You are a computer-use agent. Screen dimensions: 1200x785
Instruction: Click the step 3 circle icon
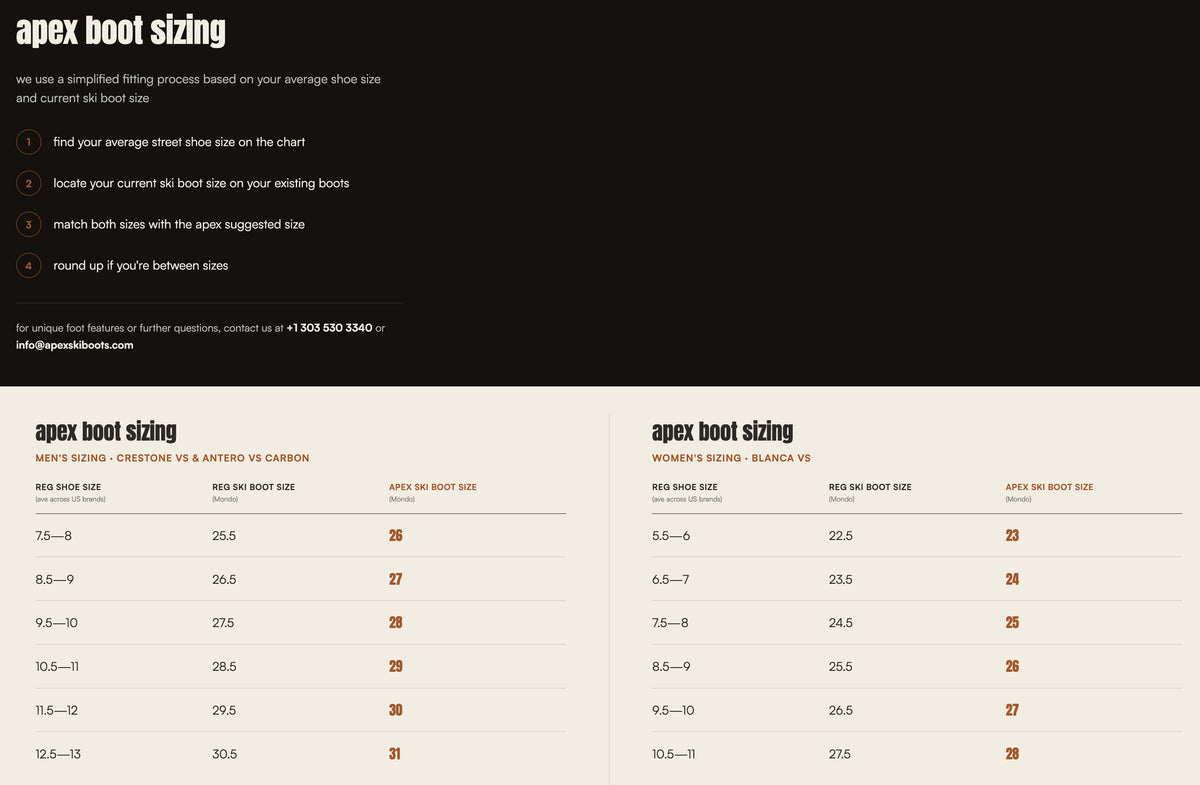(29, 224)
